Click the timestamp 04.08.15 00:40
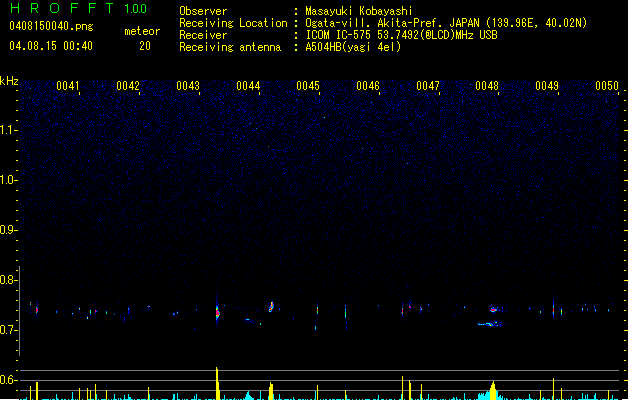 tap(51, 46)
